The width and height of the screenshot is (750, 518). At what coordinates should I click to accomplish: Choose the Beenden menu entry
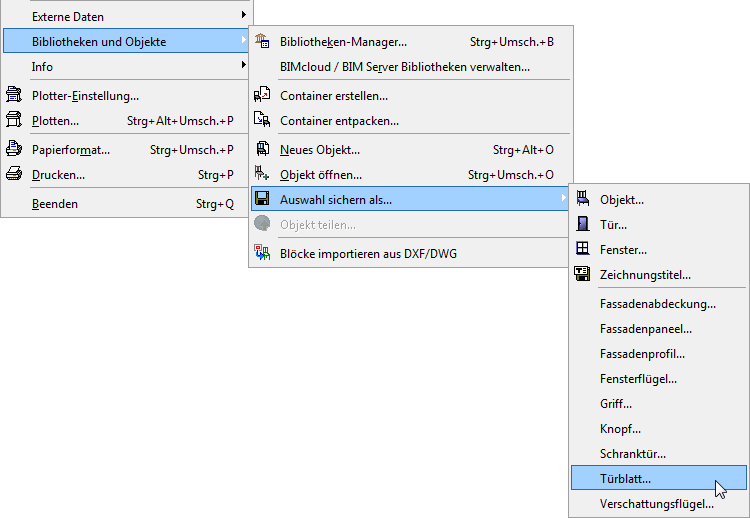55,204
